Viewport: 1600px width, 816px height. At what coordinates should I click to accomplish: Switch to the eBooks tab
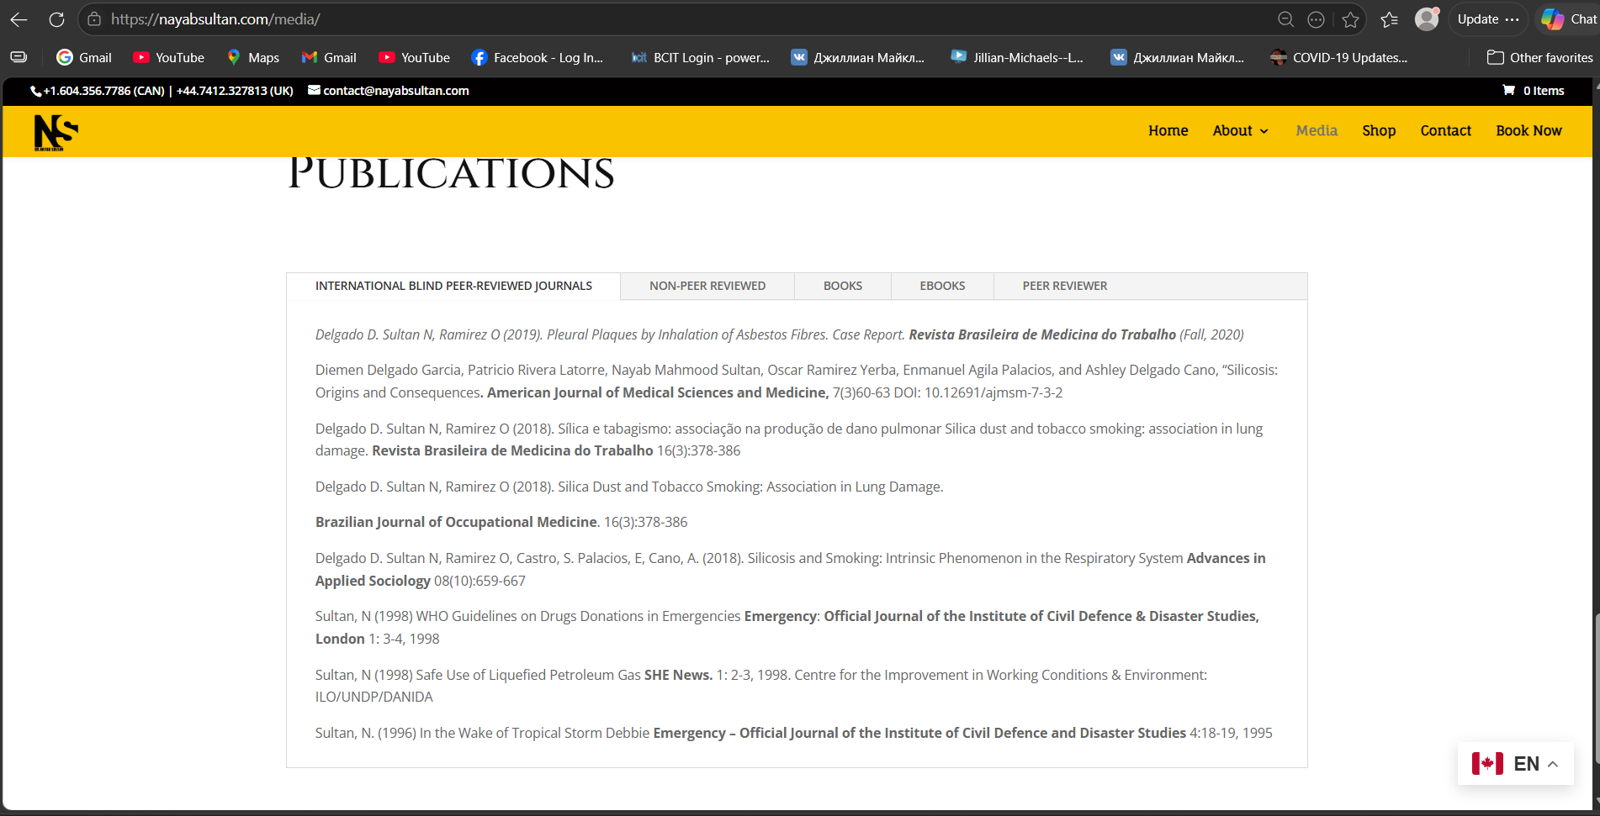click(942, 286)
